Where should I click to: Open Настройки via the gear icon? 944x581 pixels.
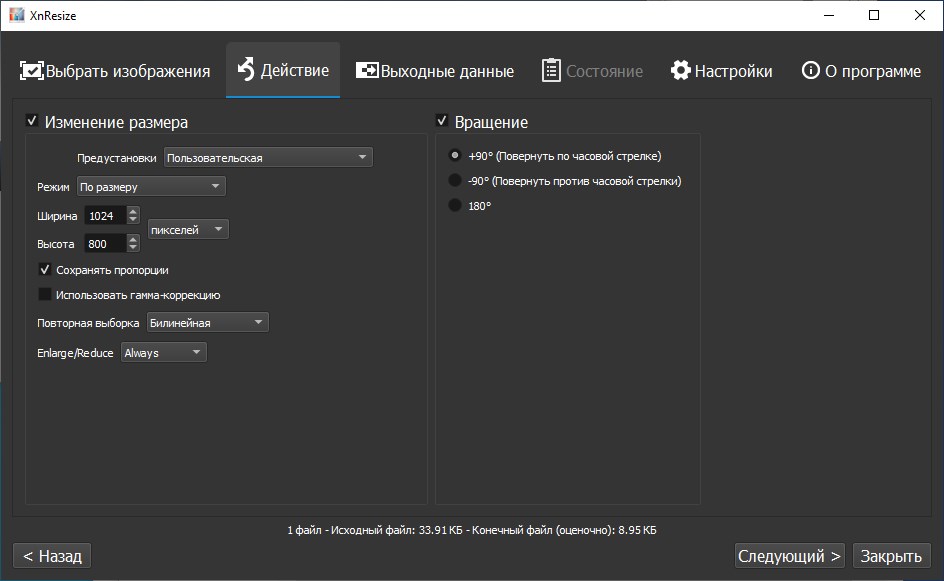[680, 70]
